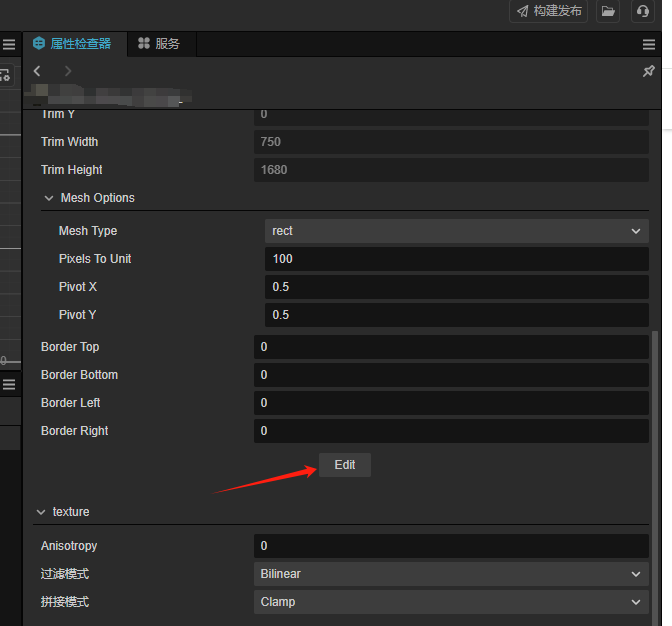Click the Anisotropy field
The height and width of the screenshot is (626, 672).
[451, 546]
